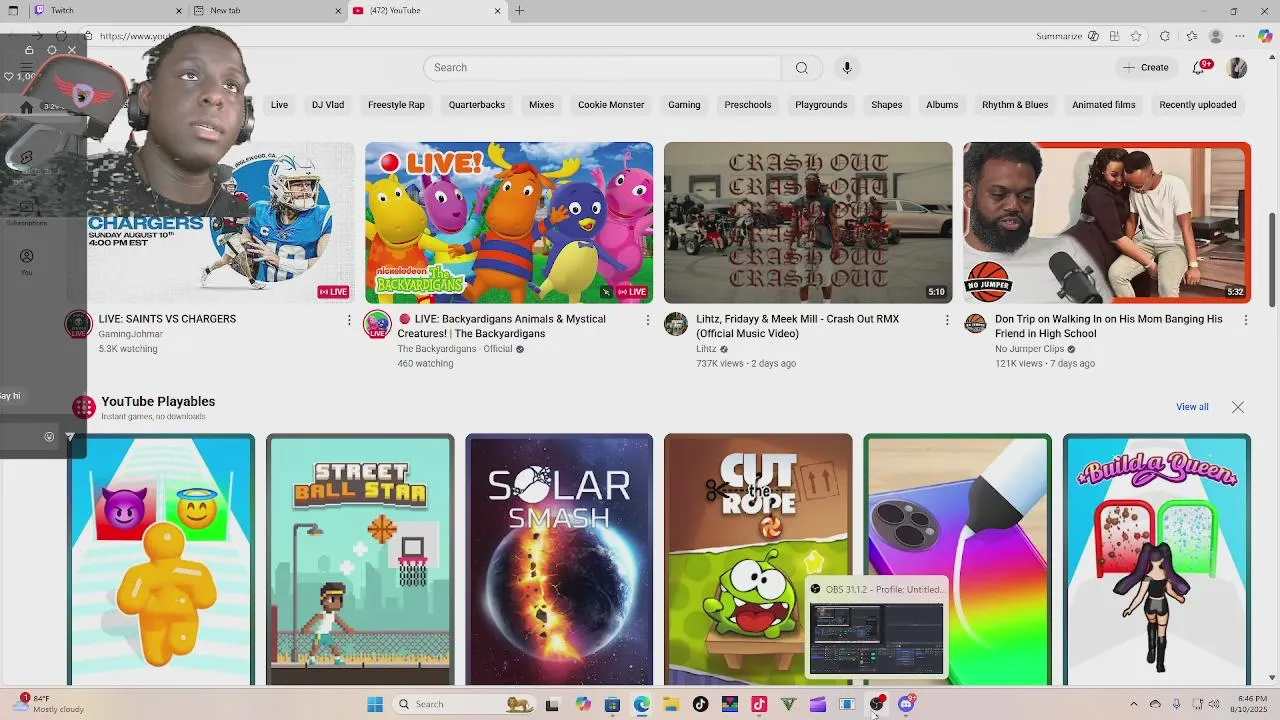Click the Create video button
This screenshot has height=720, width=1280.
[1145, 68]
